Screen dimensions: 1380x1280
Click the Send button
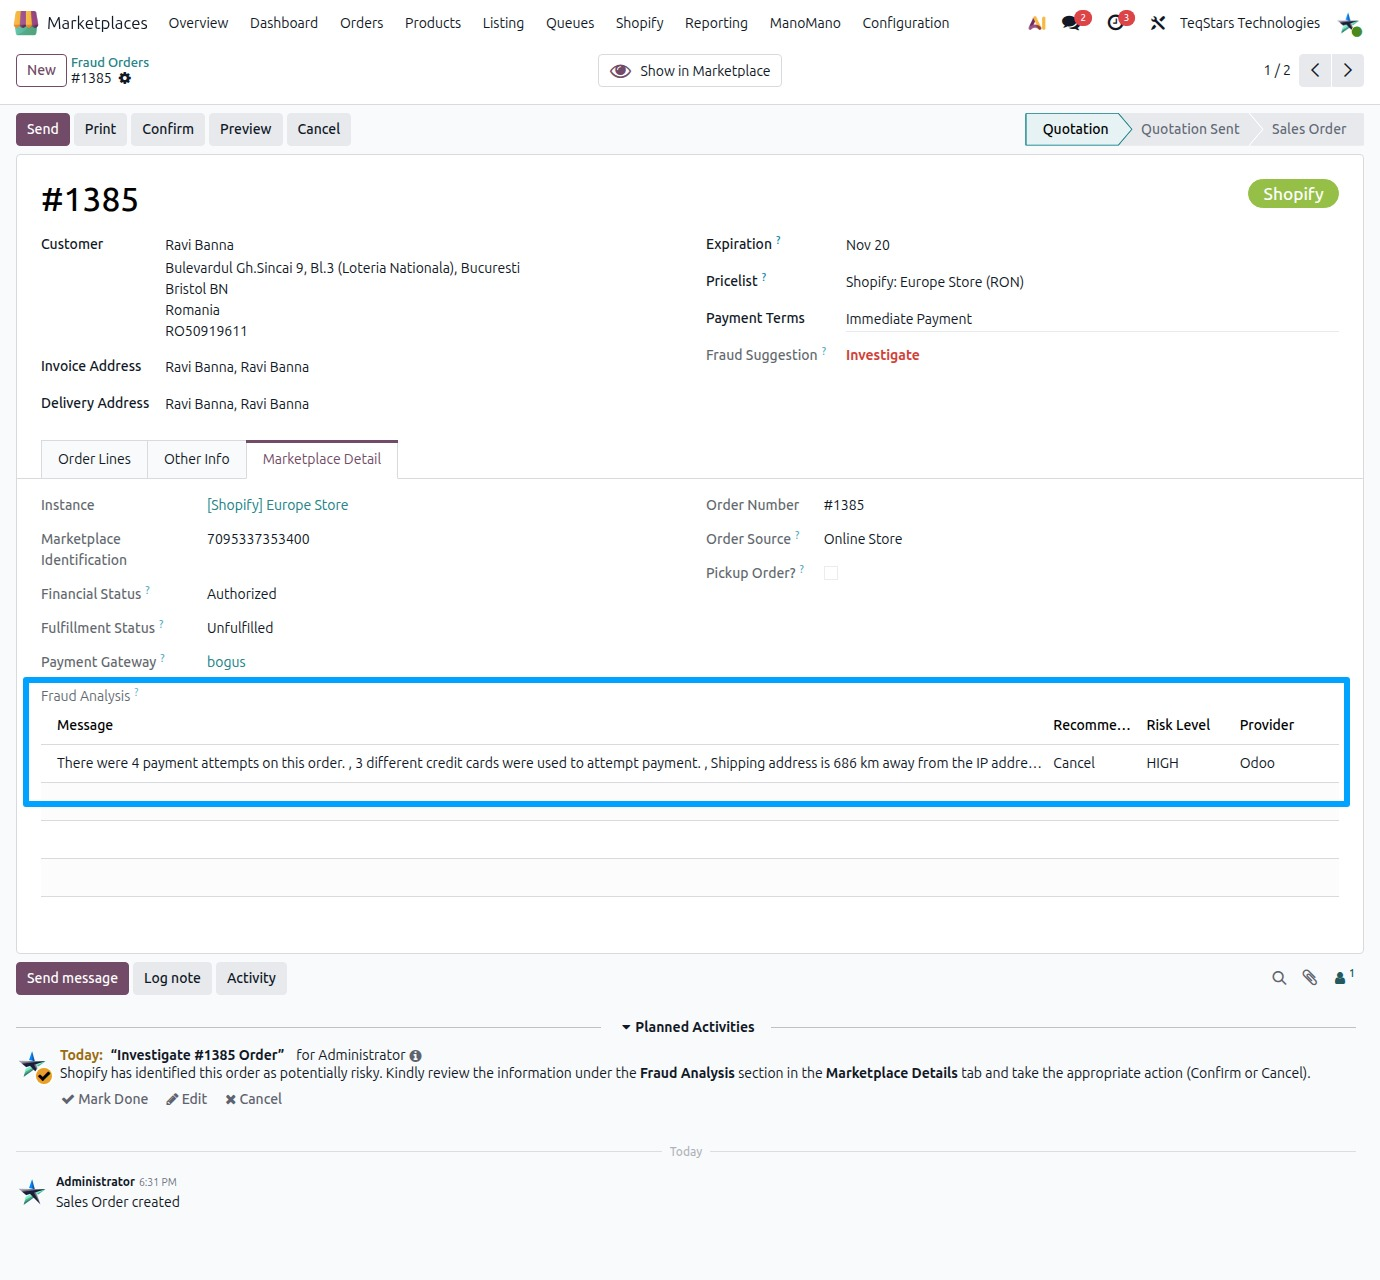(43, 129)
